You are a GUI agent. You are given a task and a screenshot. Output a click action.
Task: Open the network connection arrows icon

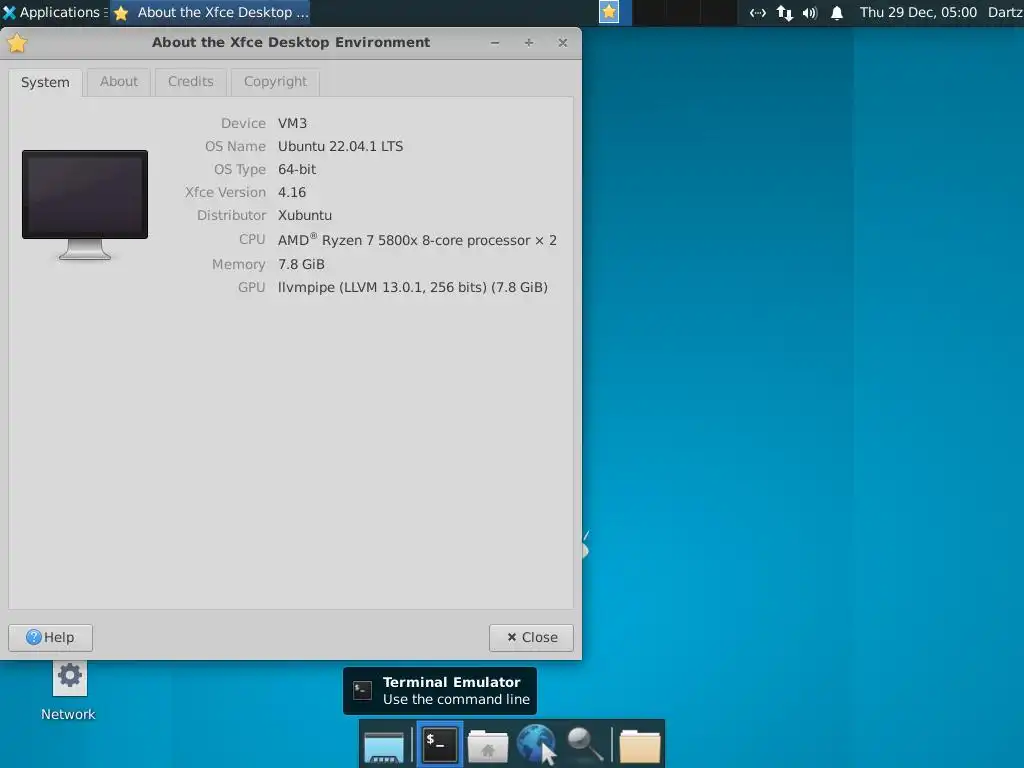tap(758, 12)
